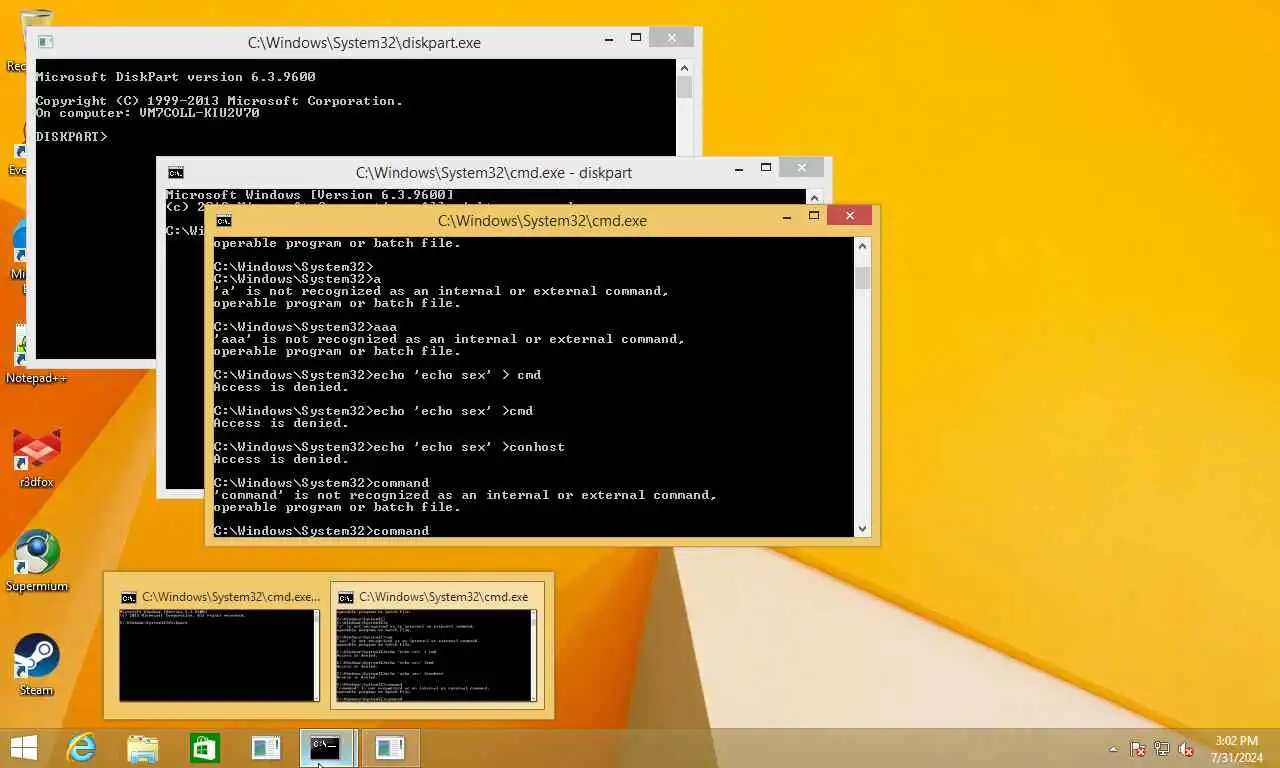This screenshot has width=1280, height=768.
Task: Click the scroll-up arrow in front cmd.exe window
Action: click(x=863, y=247)
